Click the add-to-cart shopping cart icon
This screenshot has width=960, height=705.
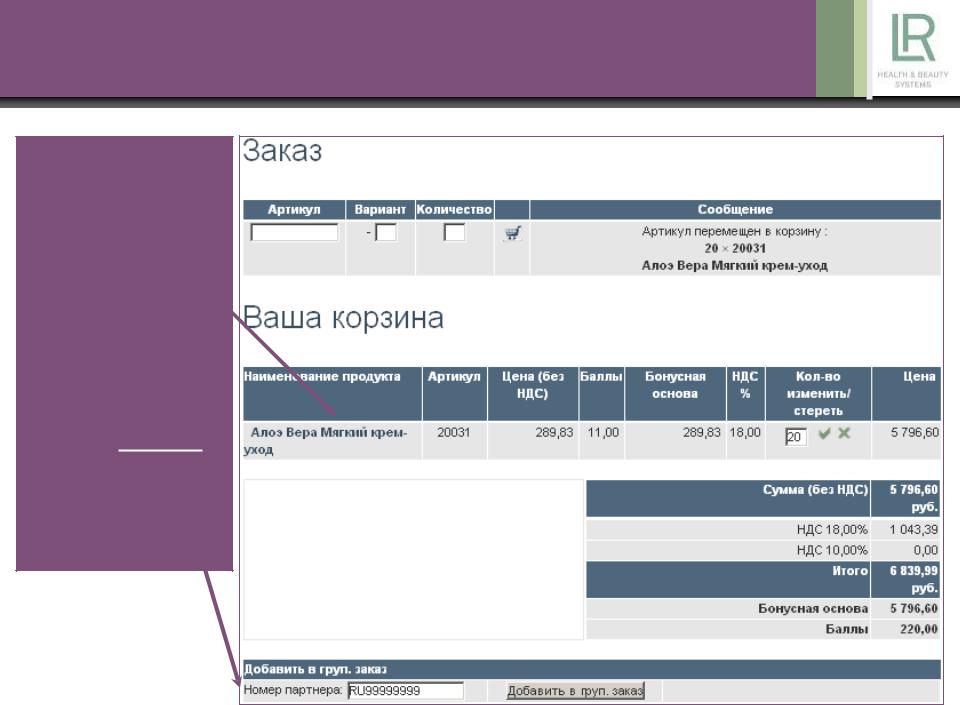point(513,233)
